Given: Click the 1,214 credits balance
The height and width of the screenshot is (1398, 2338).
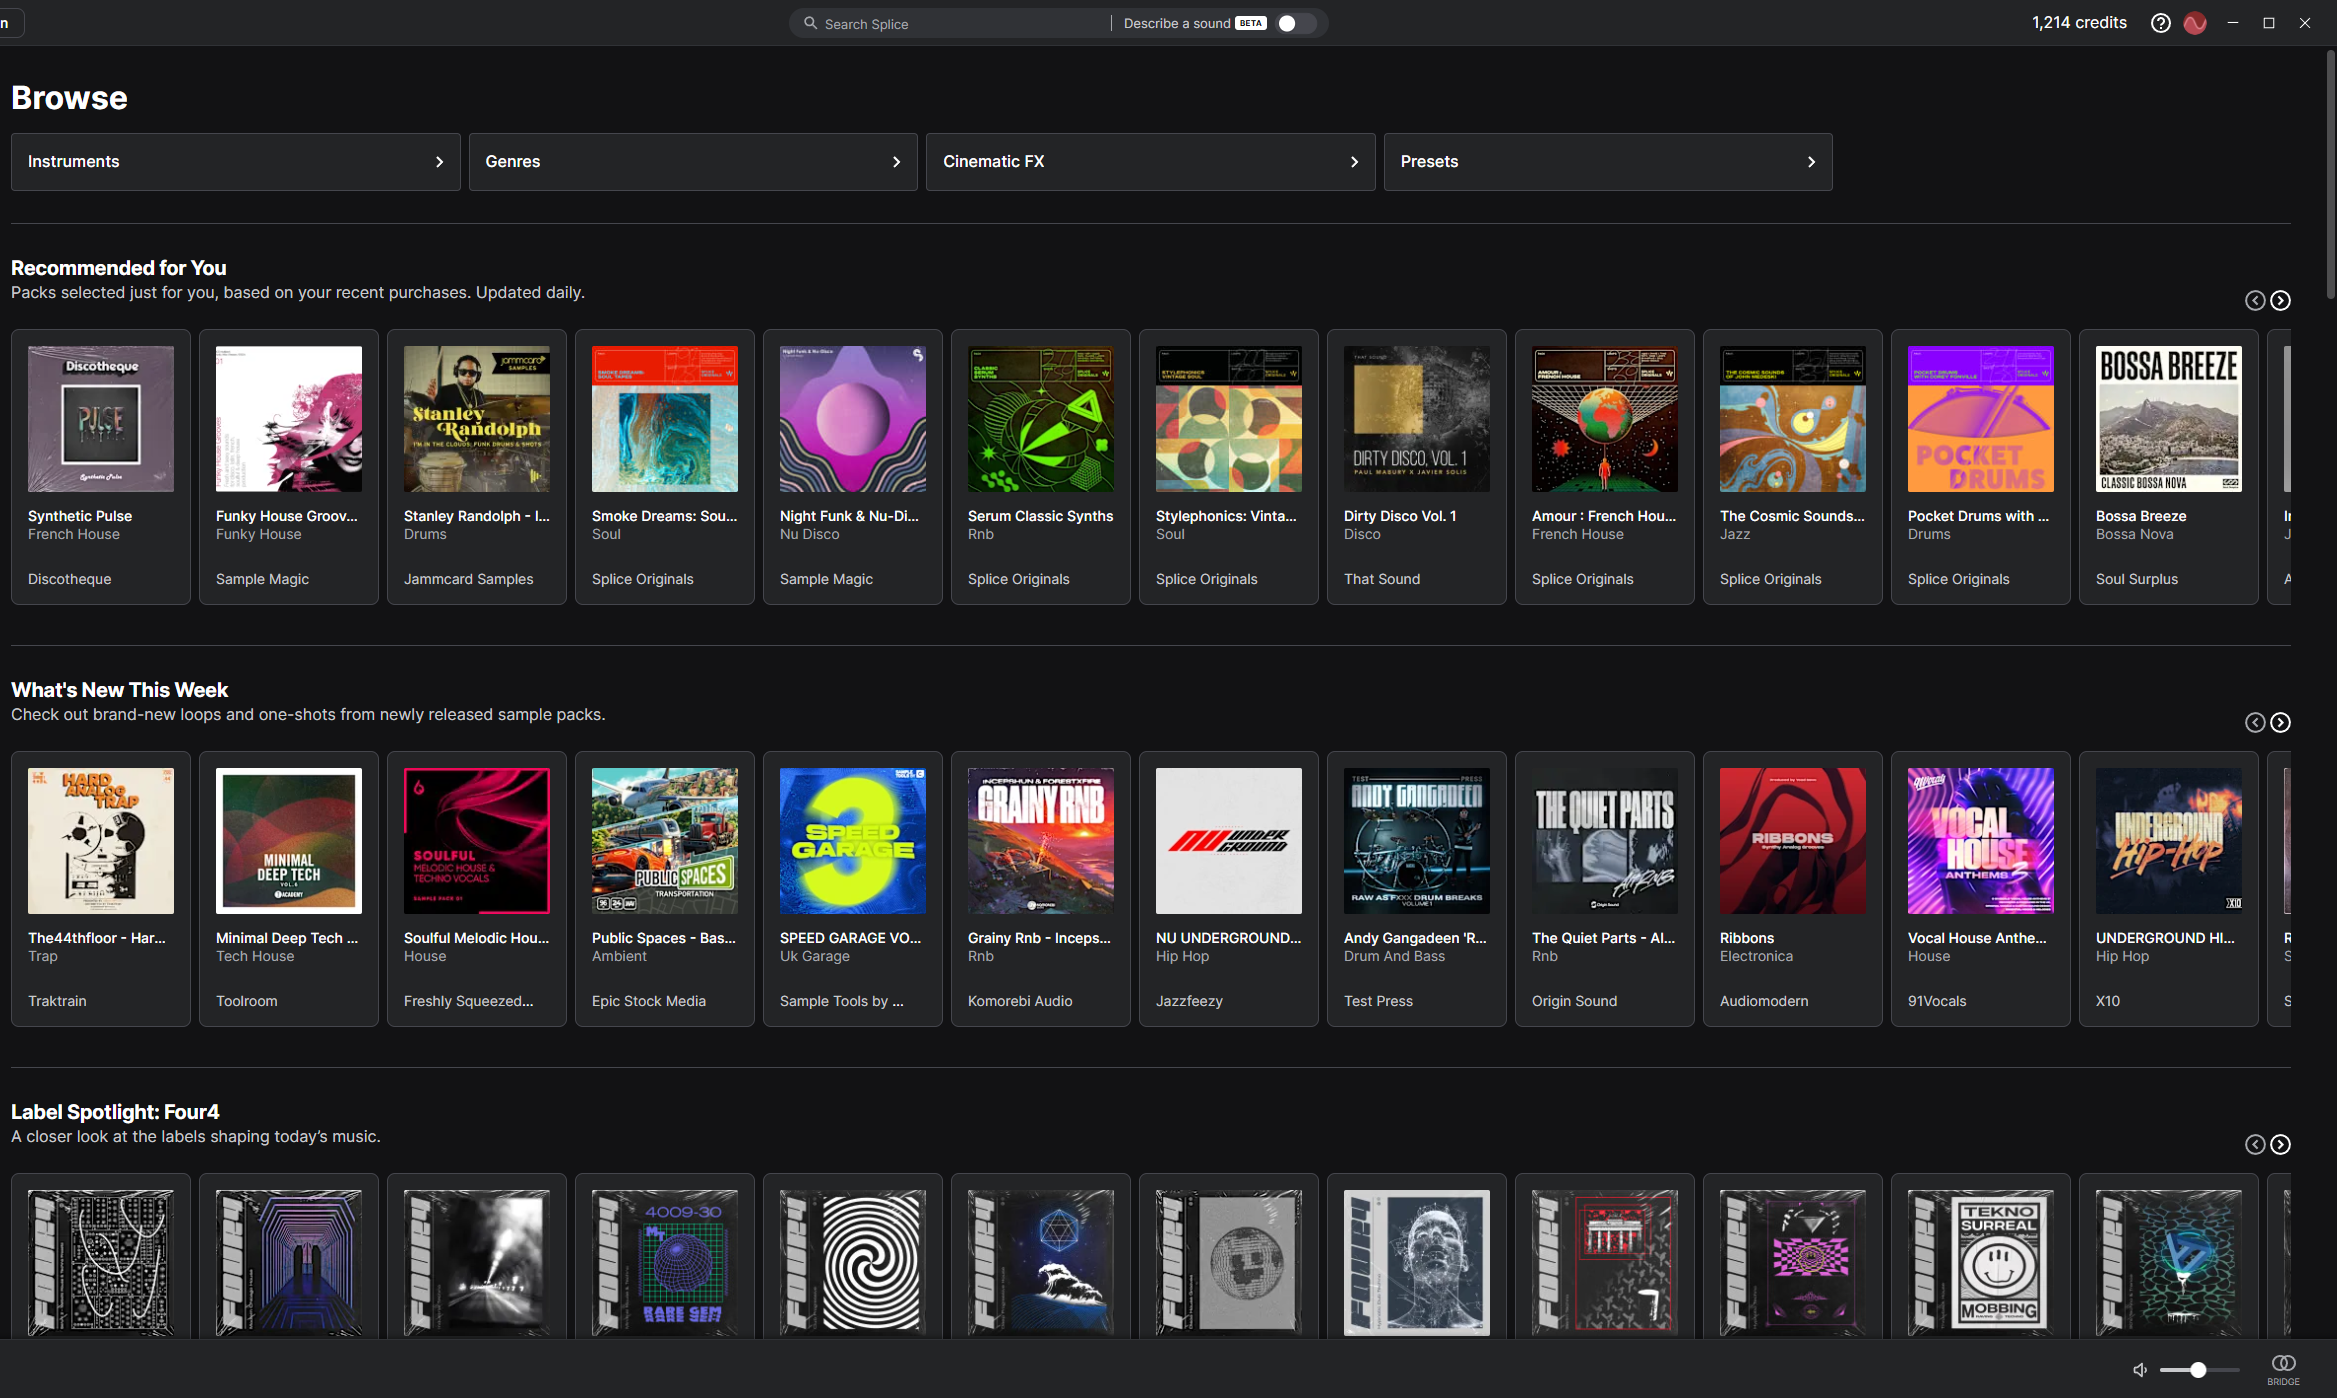Looking at the screenshot, I should (x=2079, y=23).
